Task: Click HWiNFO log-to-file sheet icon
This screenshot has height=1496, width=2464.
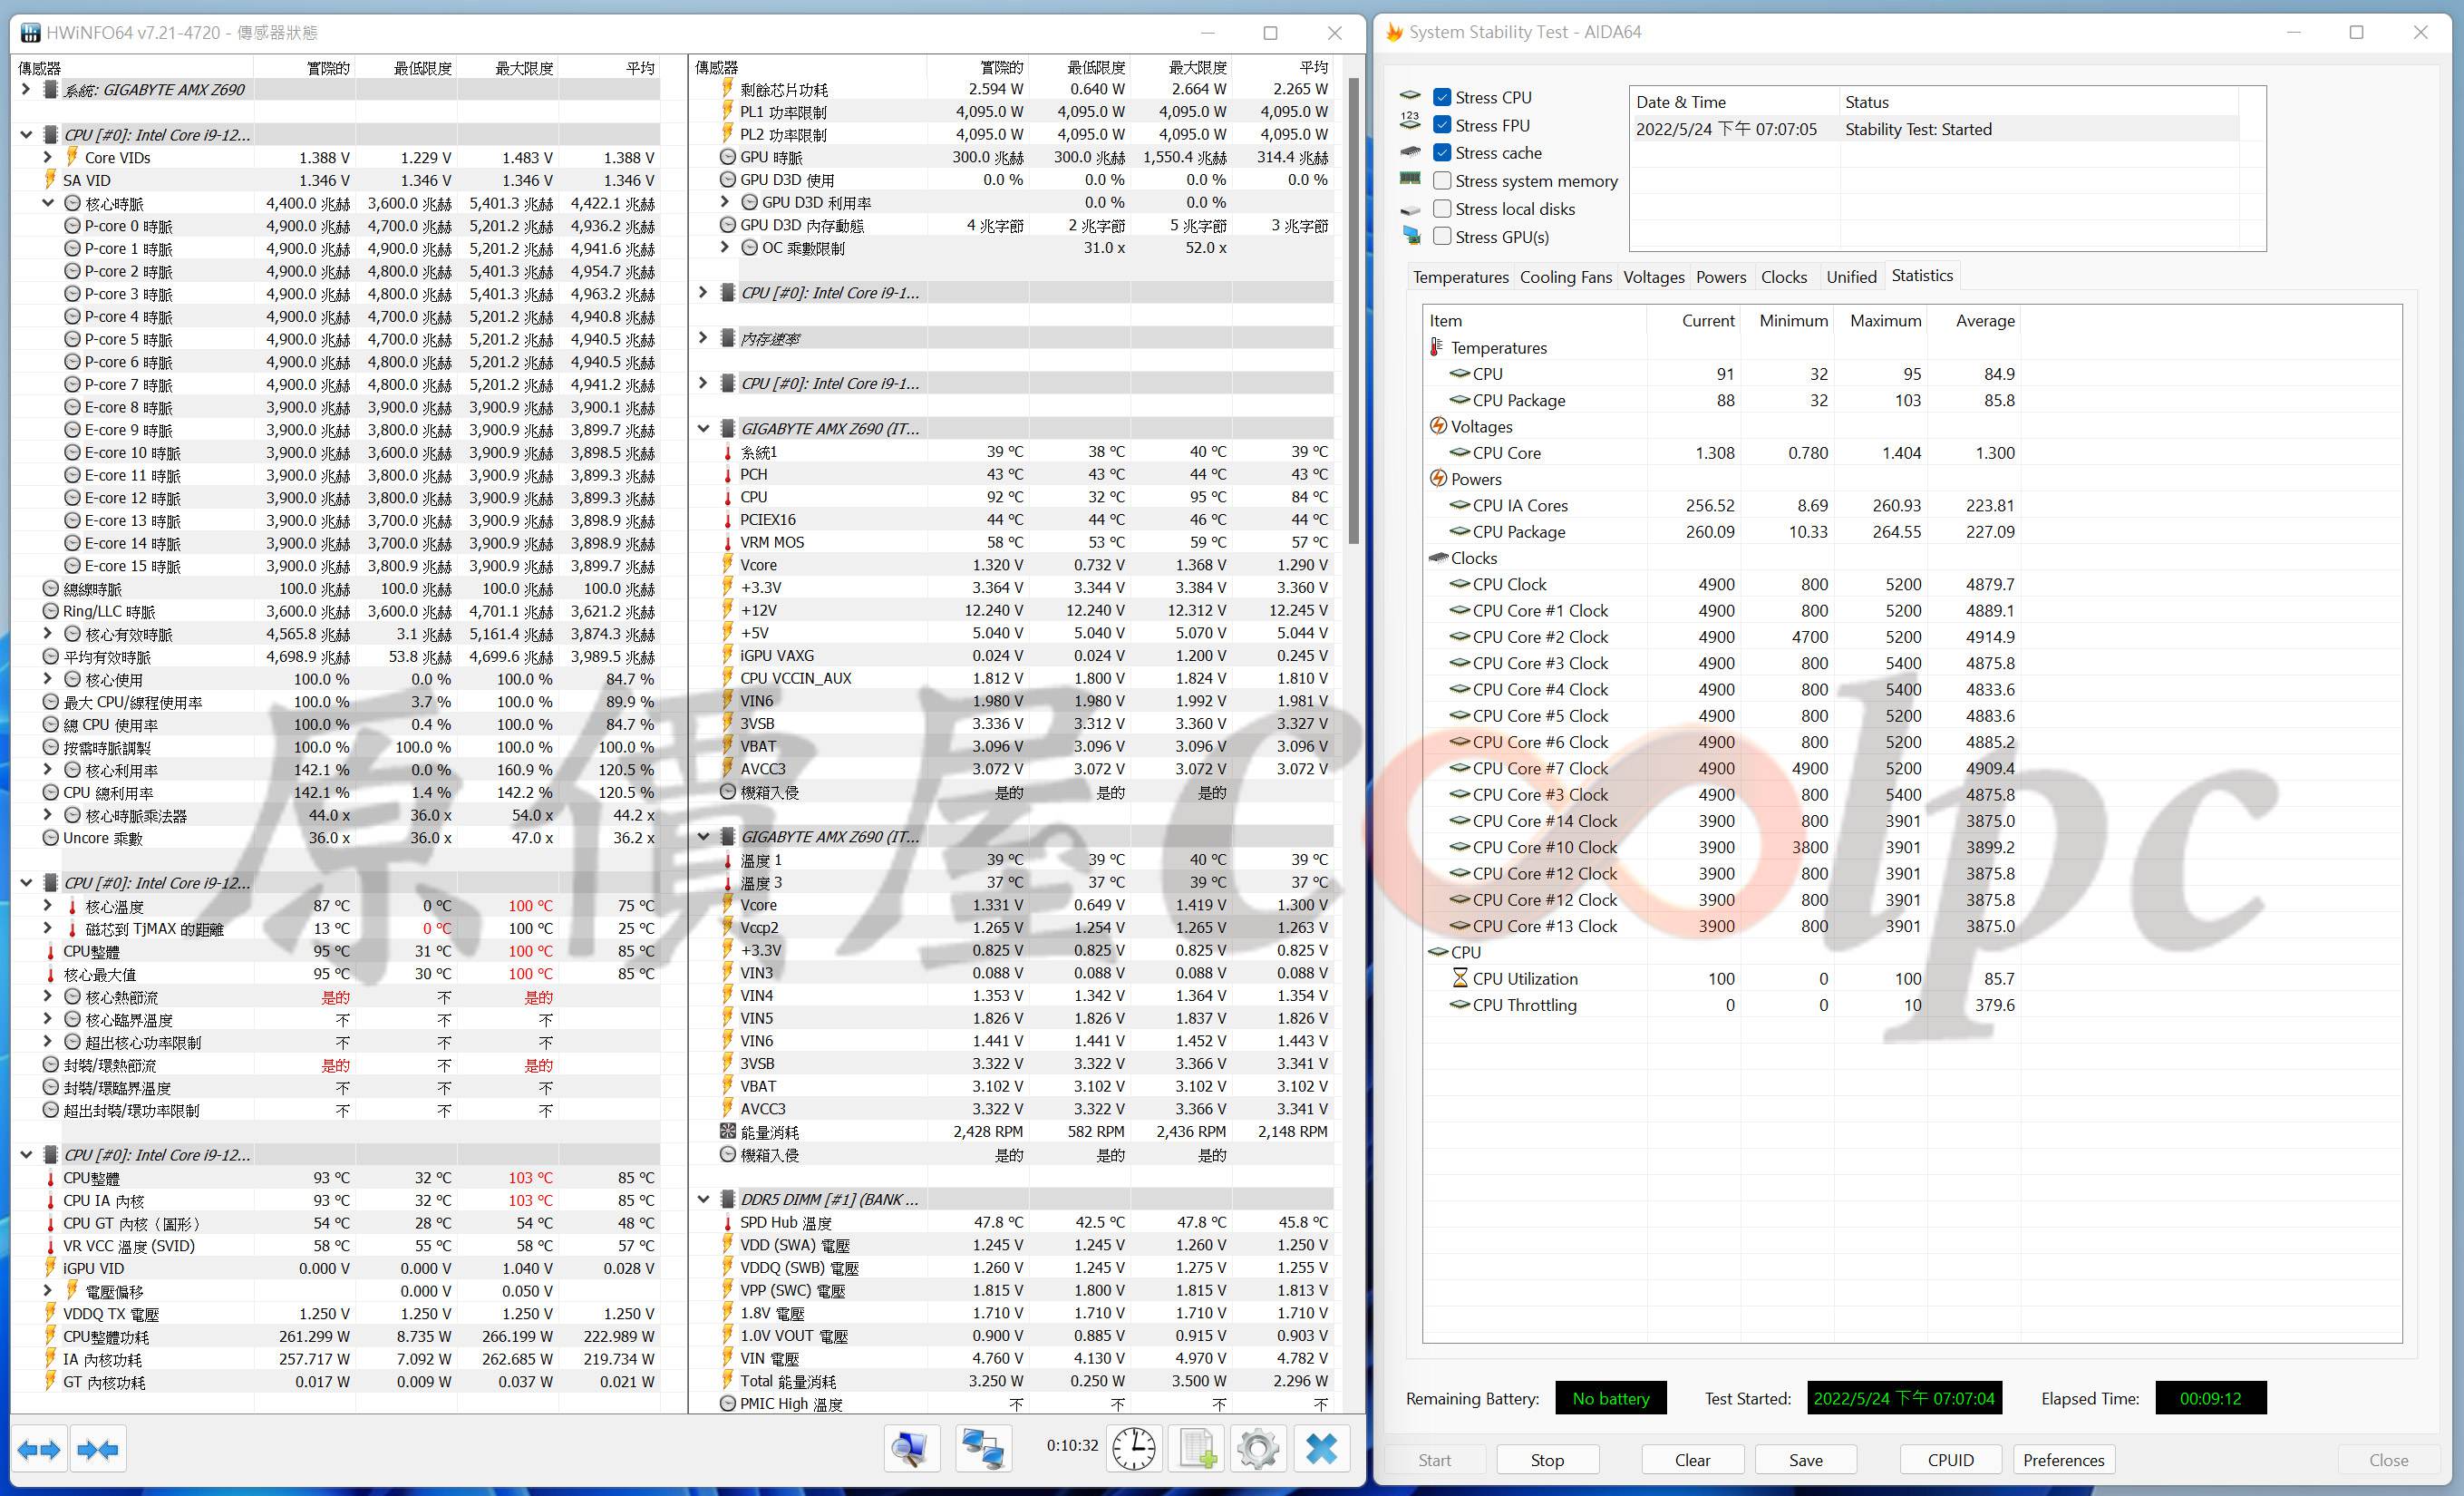Action: point(1197,1448)
